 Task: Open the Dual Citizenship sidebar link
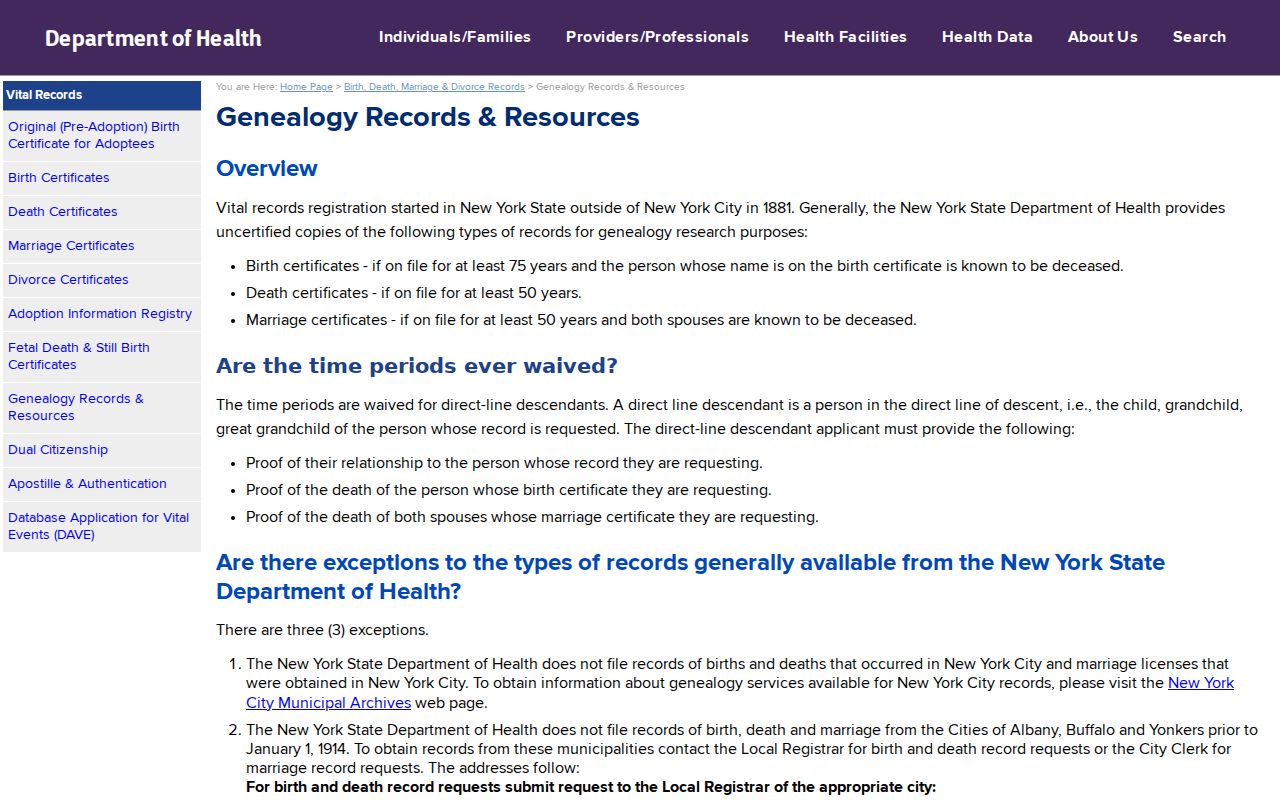(x=102, y=450)
